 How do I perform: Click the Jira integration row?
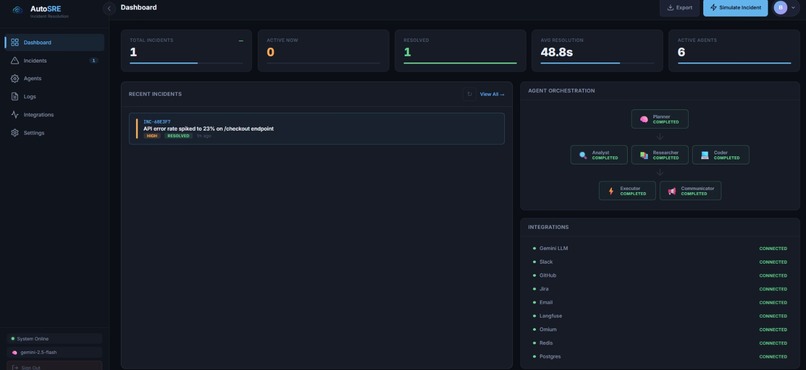coord(660,289)
